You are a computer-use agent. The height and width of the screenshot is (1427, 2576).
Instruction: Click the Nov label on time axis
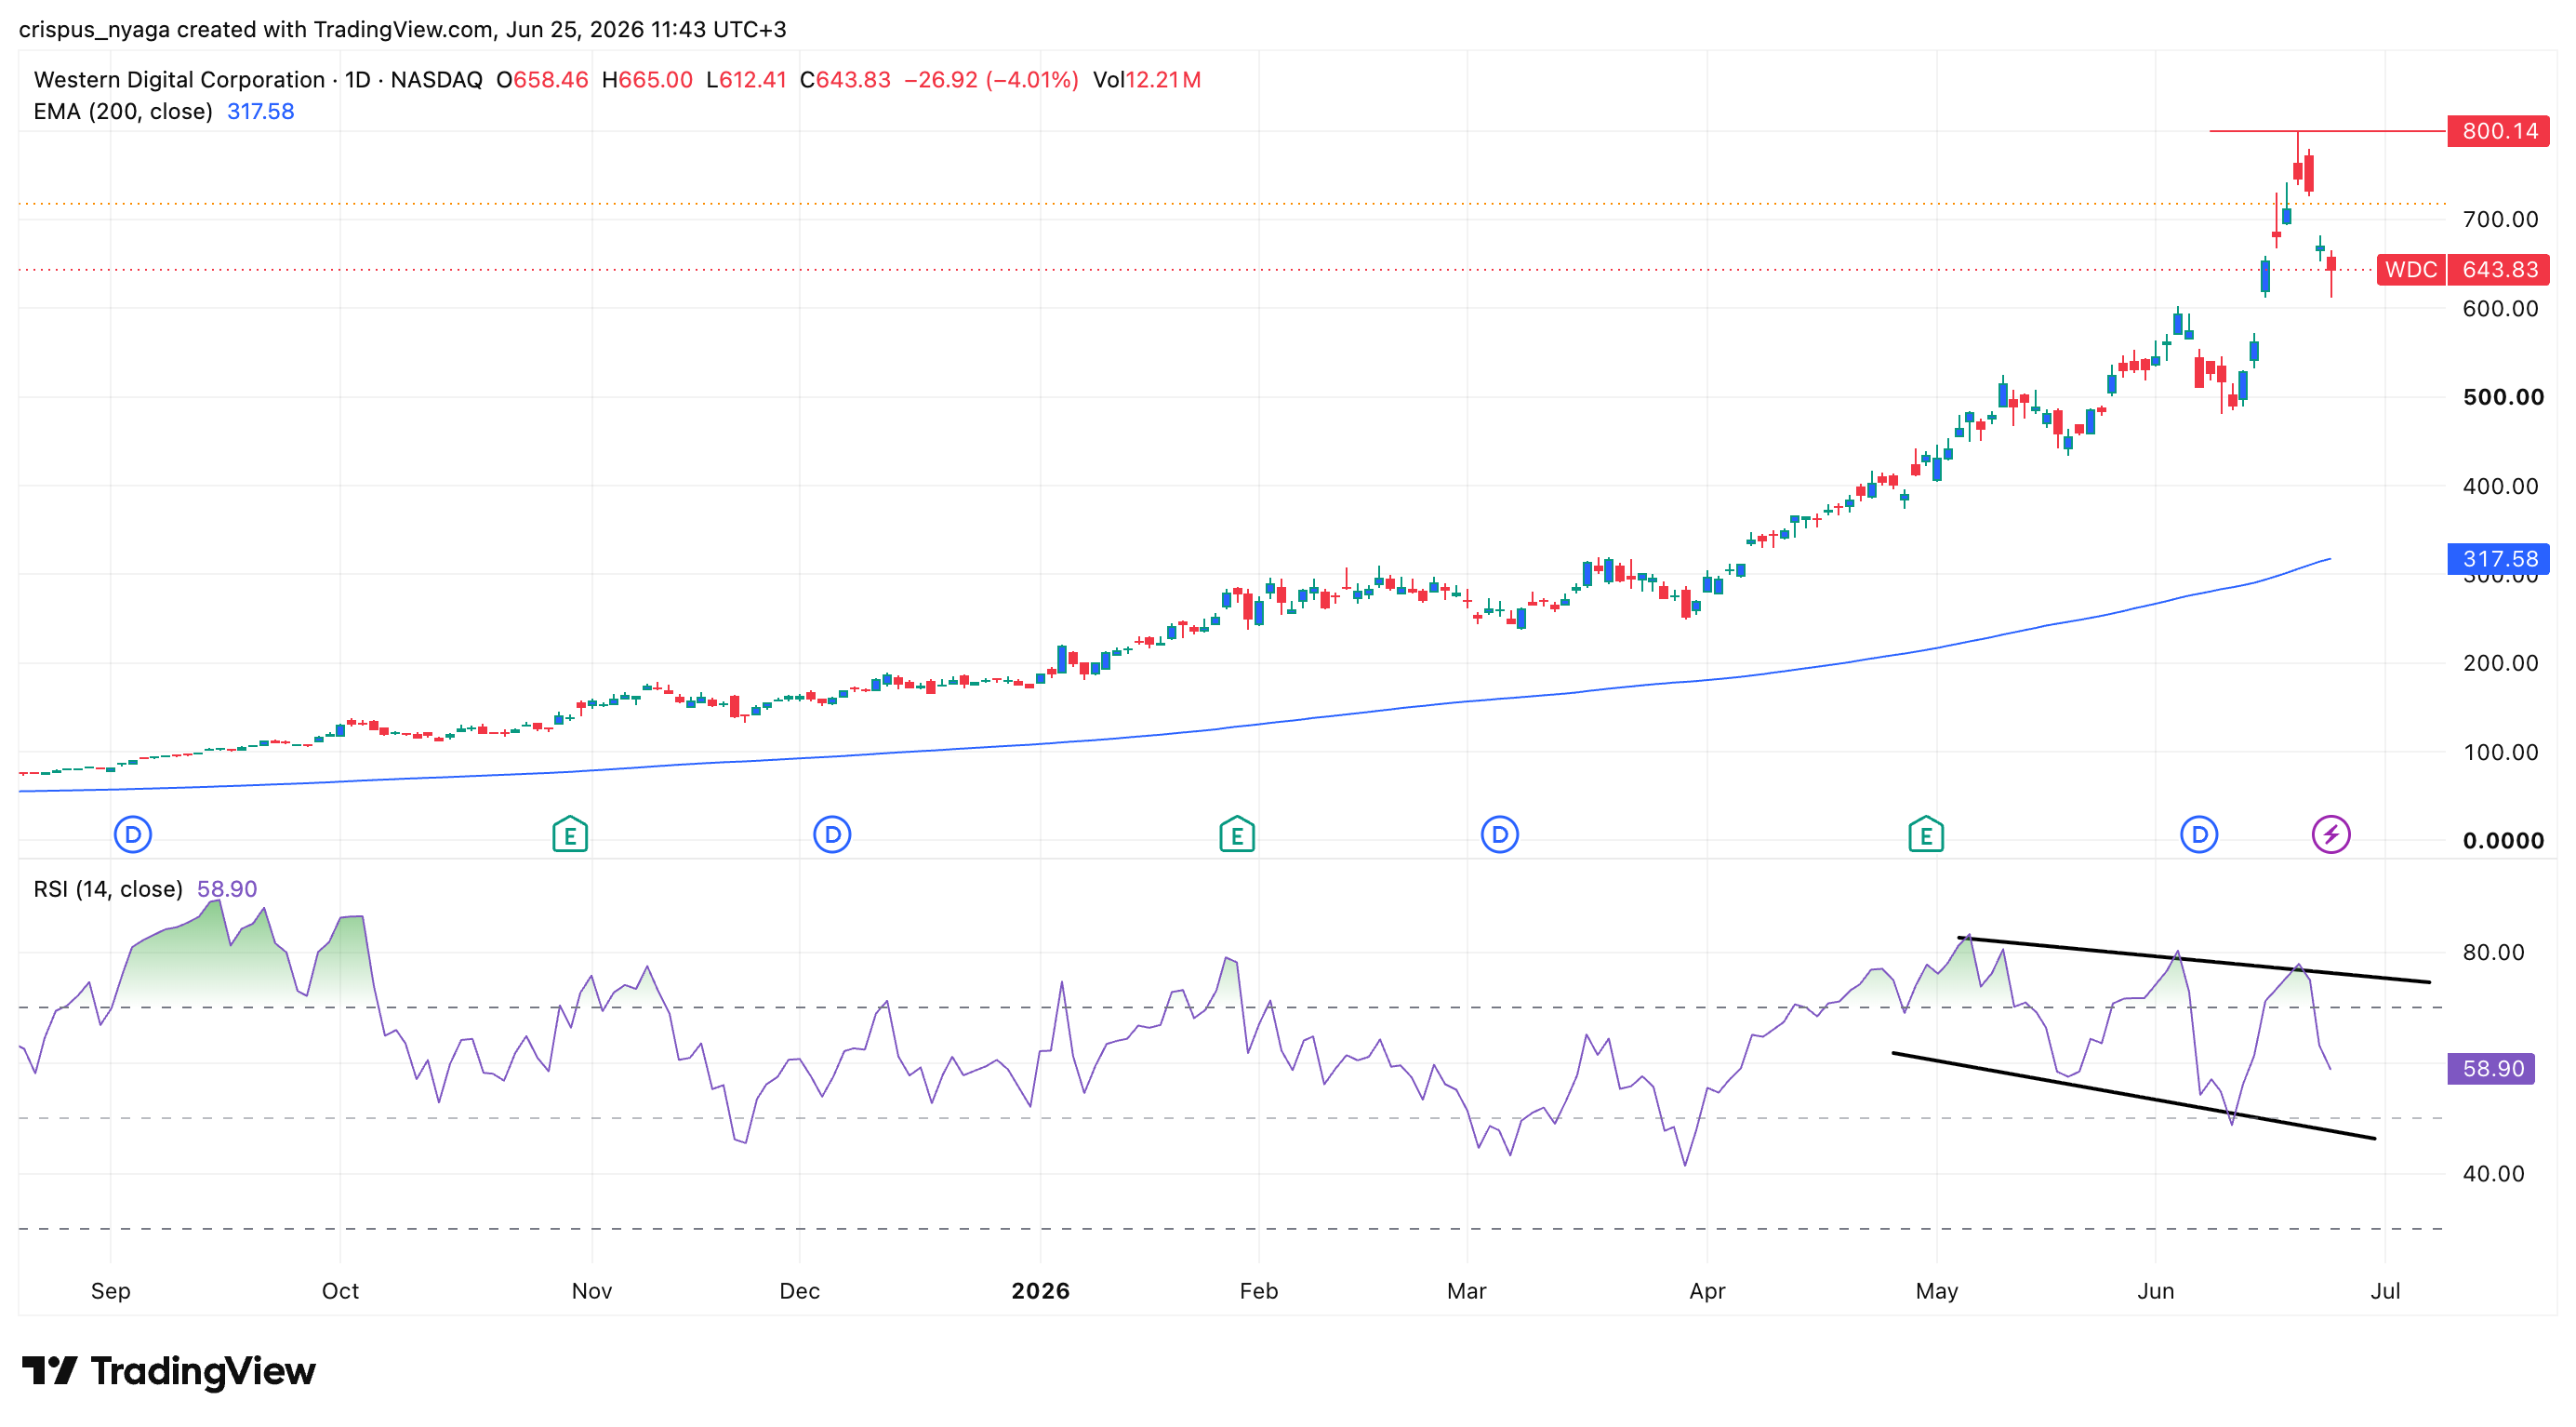pyautogui.click(x=592, y=1291)
